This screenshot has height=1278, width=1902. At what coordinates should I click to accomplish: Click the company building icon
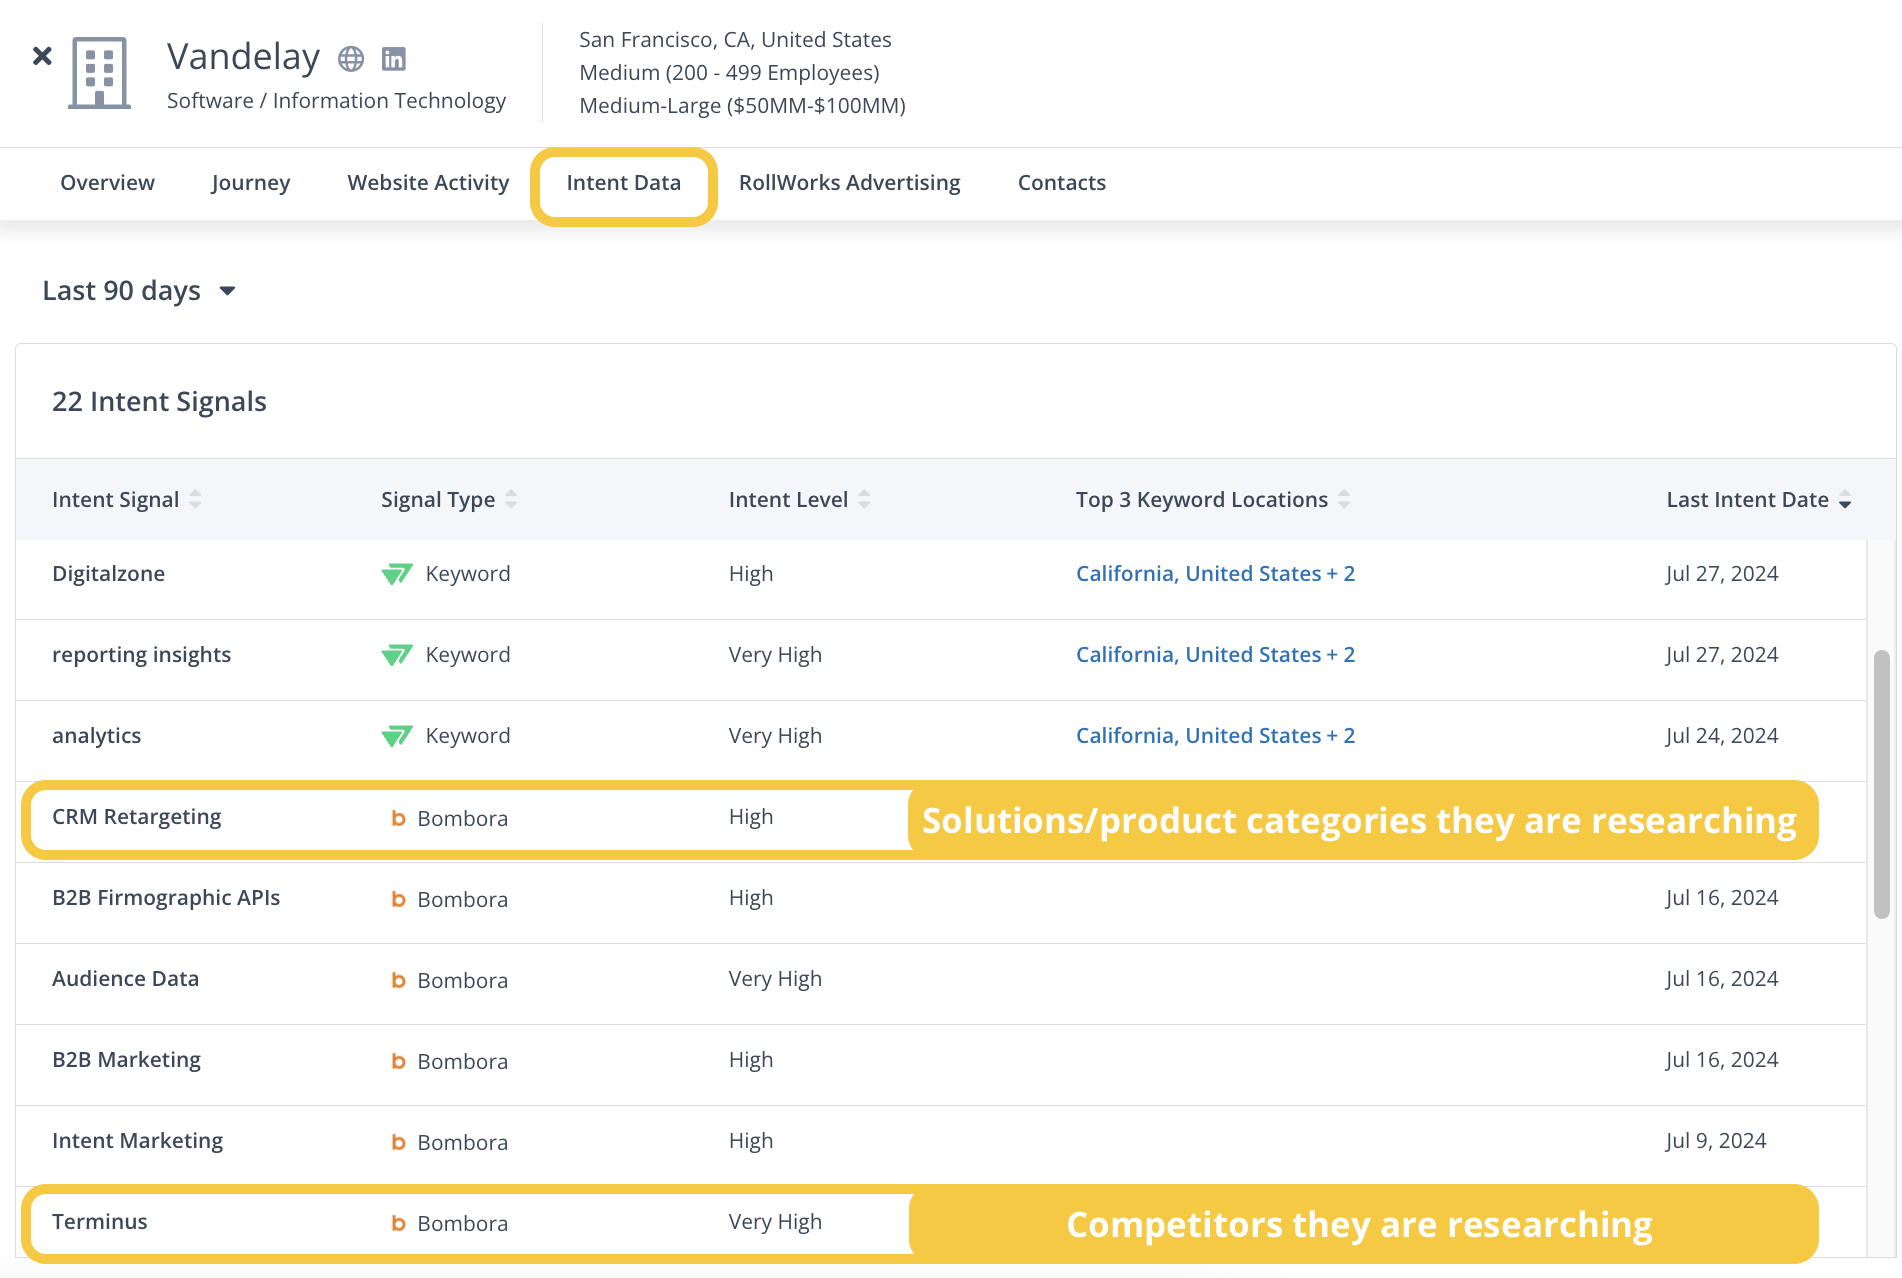99,73
